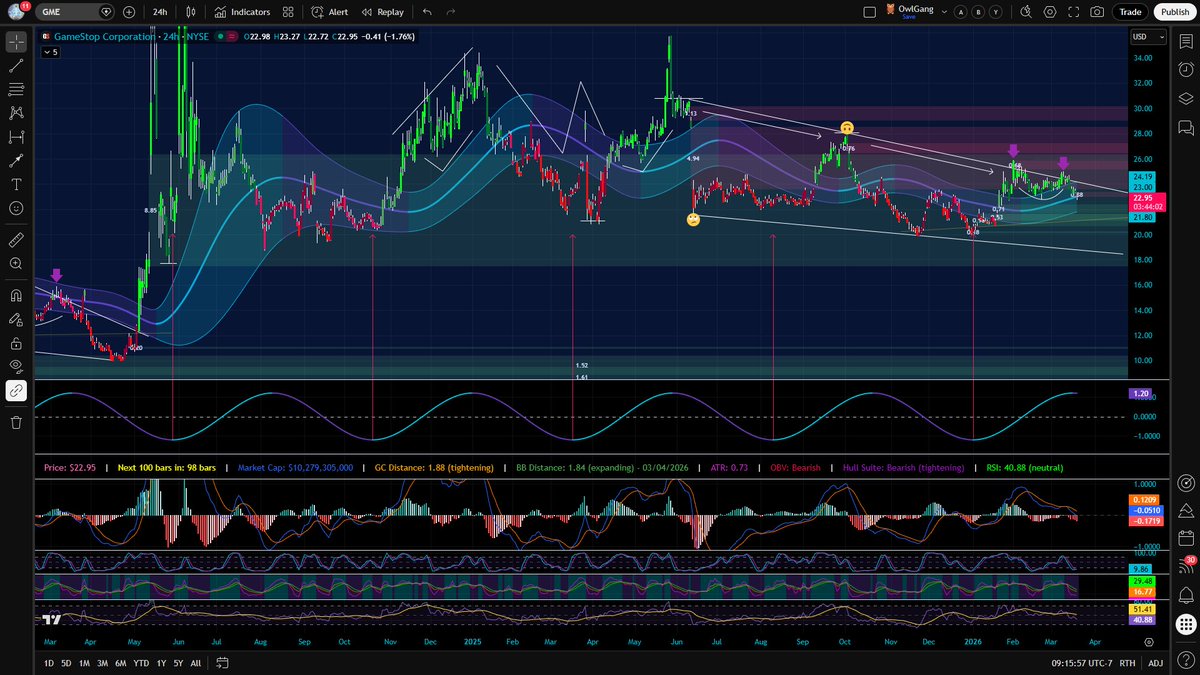Open the candlestick chart type menu
1200x675 pixels.
(192, 12)
